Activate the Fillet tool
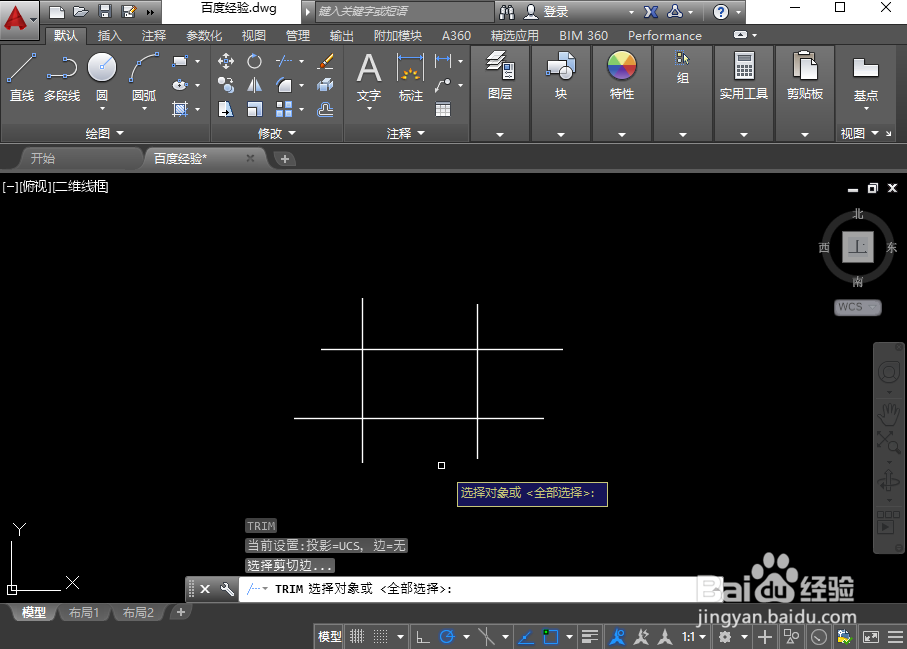907x649 pixels. tap(284, 85)
